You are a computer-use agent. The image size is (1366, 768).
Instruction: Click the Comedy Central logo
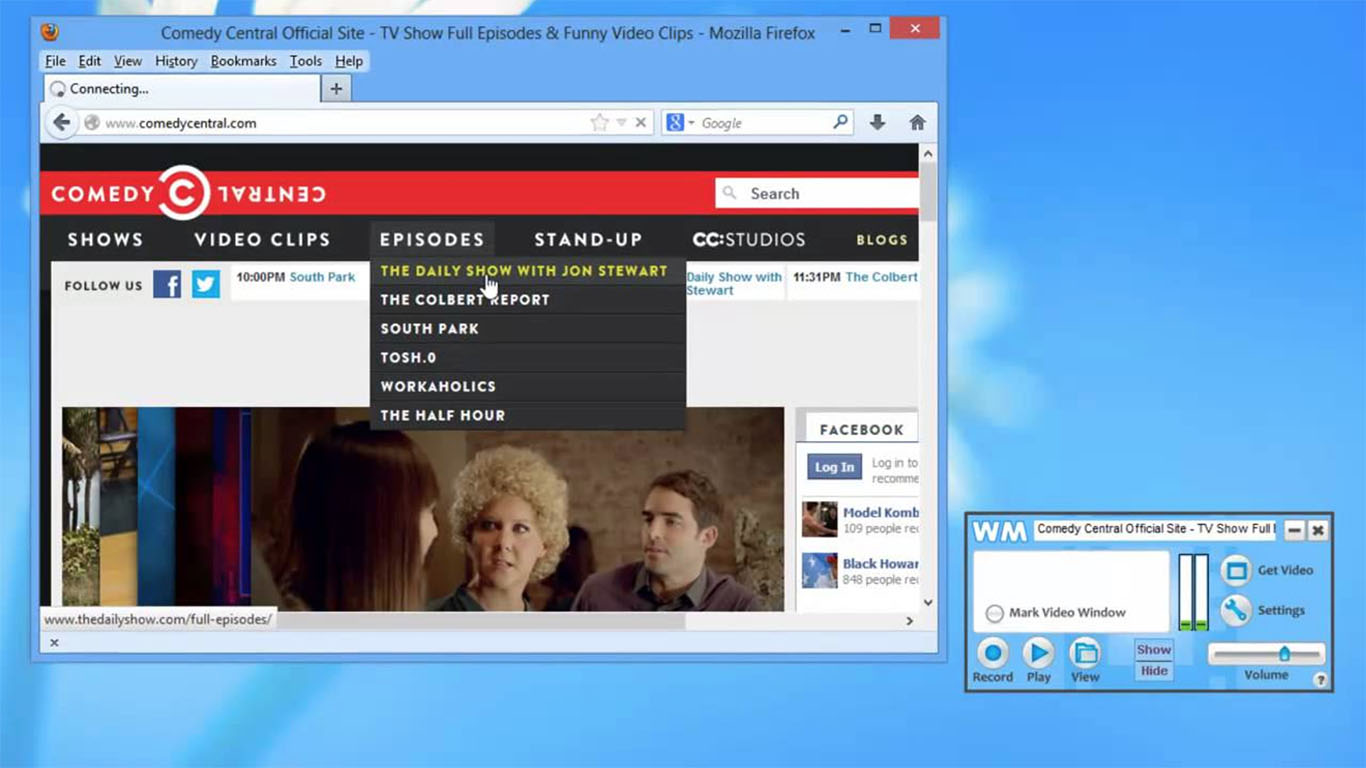point(188,193)
